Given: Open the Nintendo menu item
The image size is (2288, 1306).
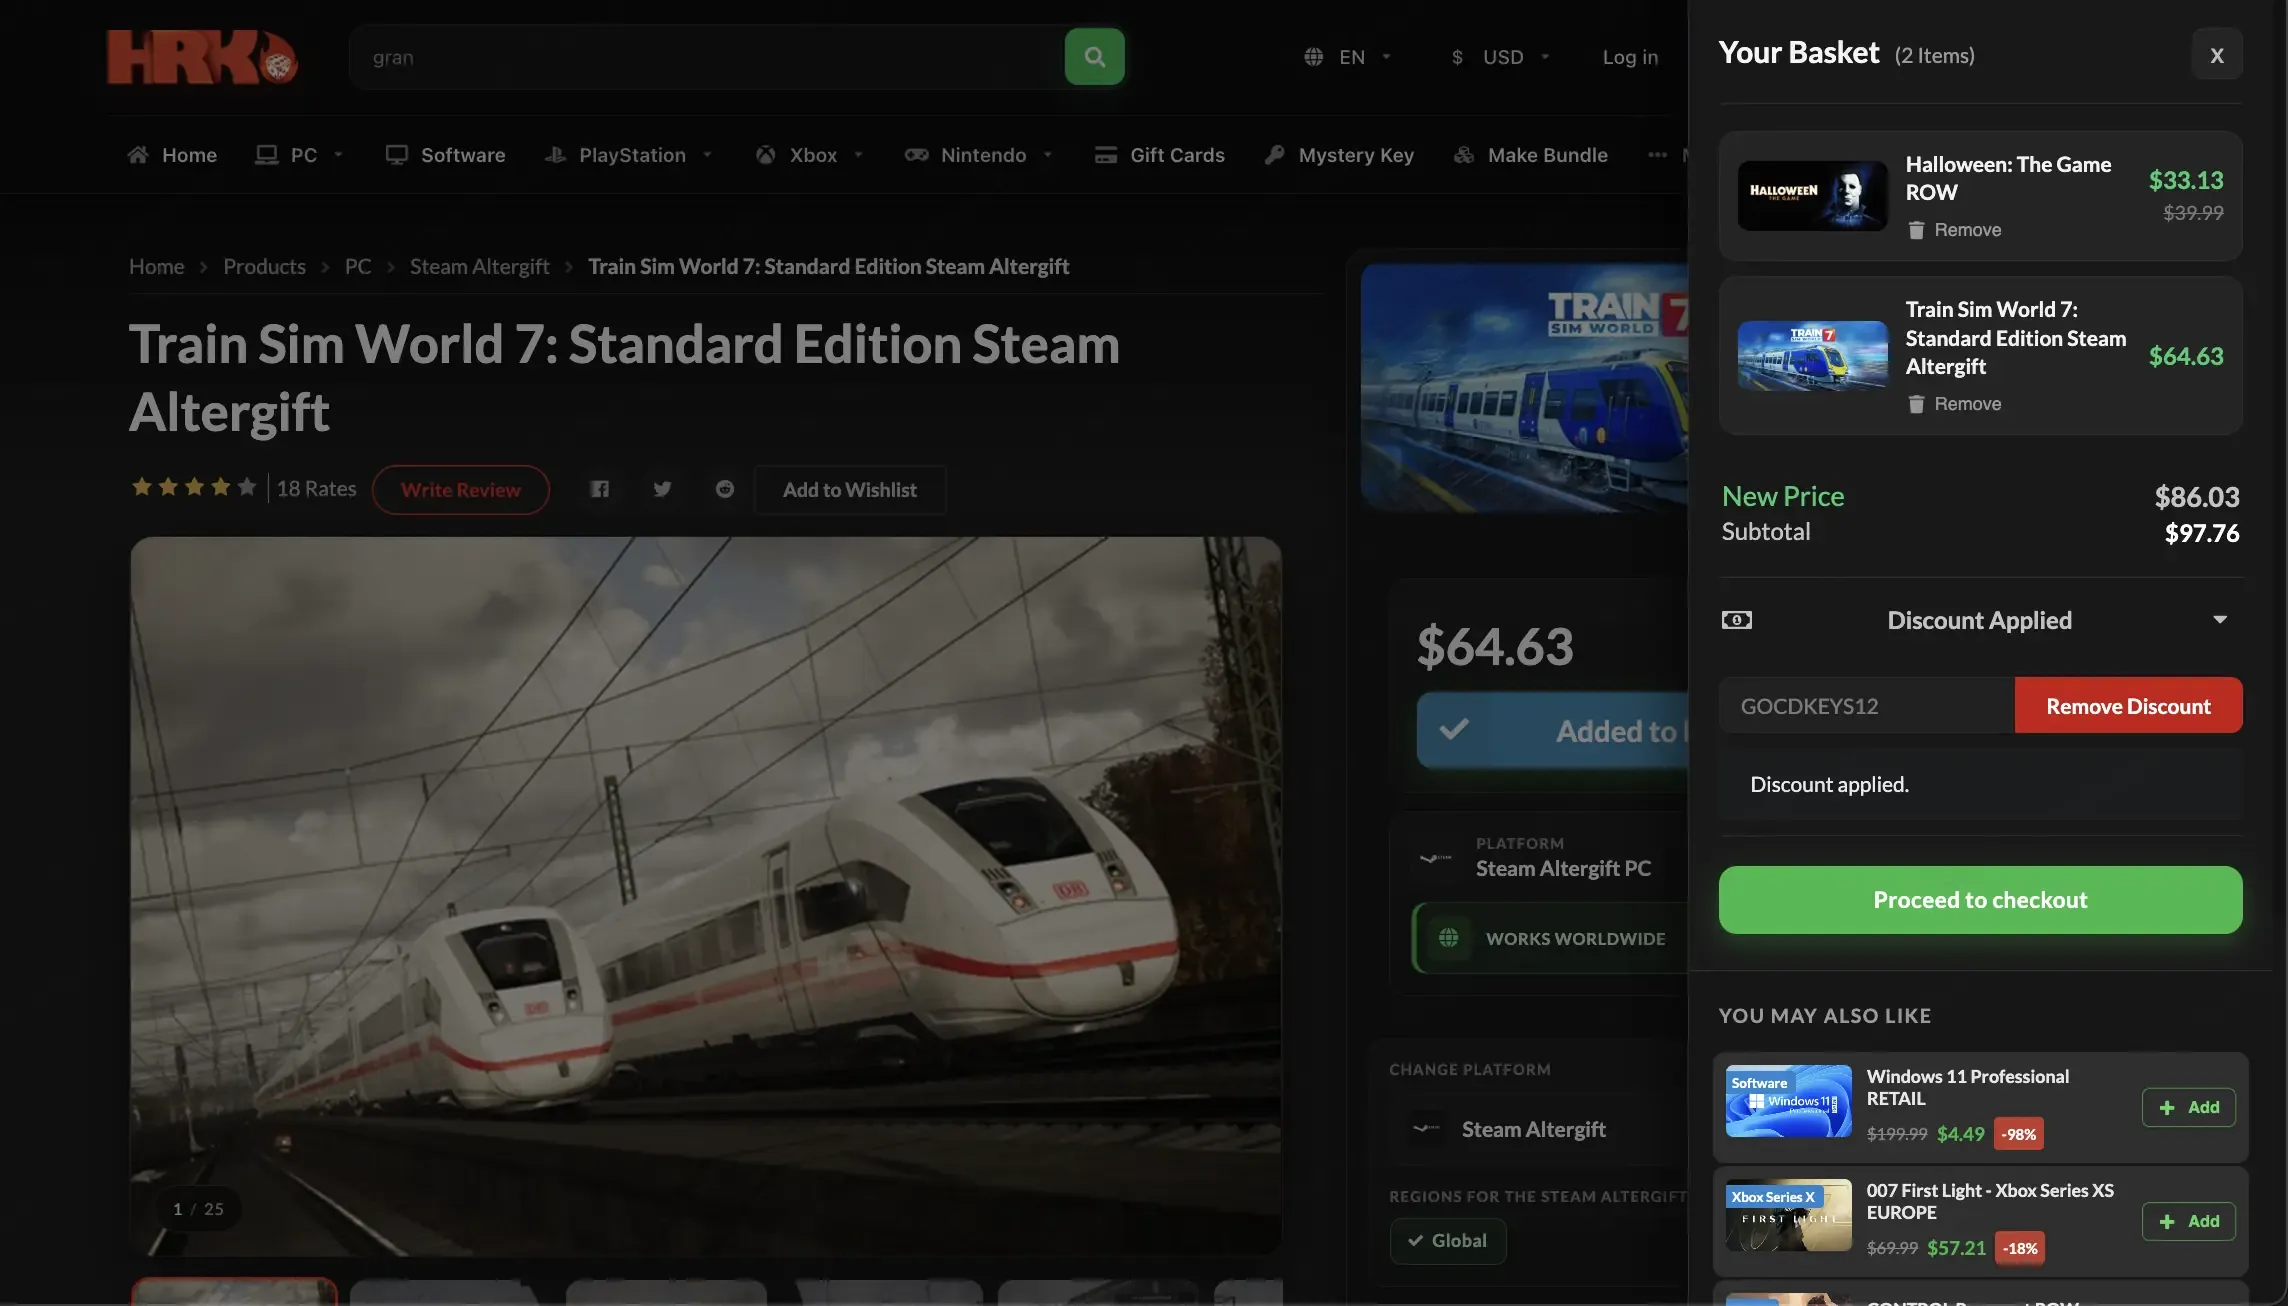Looking at the screenshot, I should 979,155.
